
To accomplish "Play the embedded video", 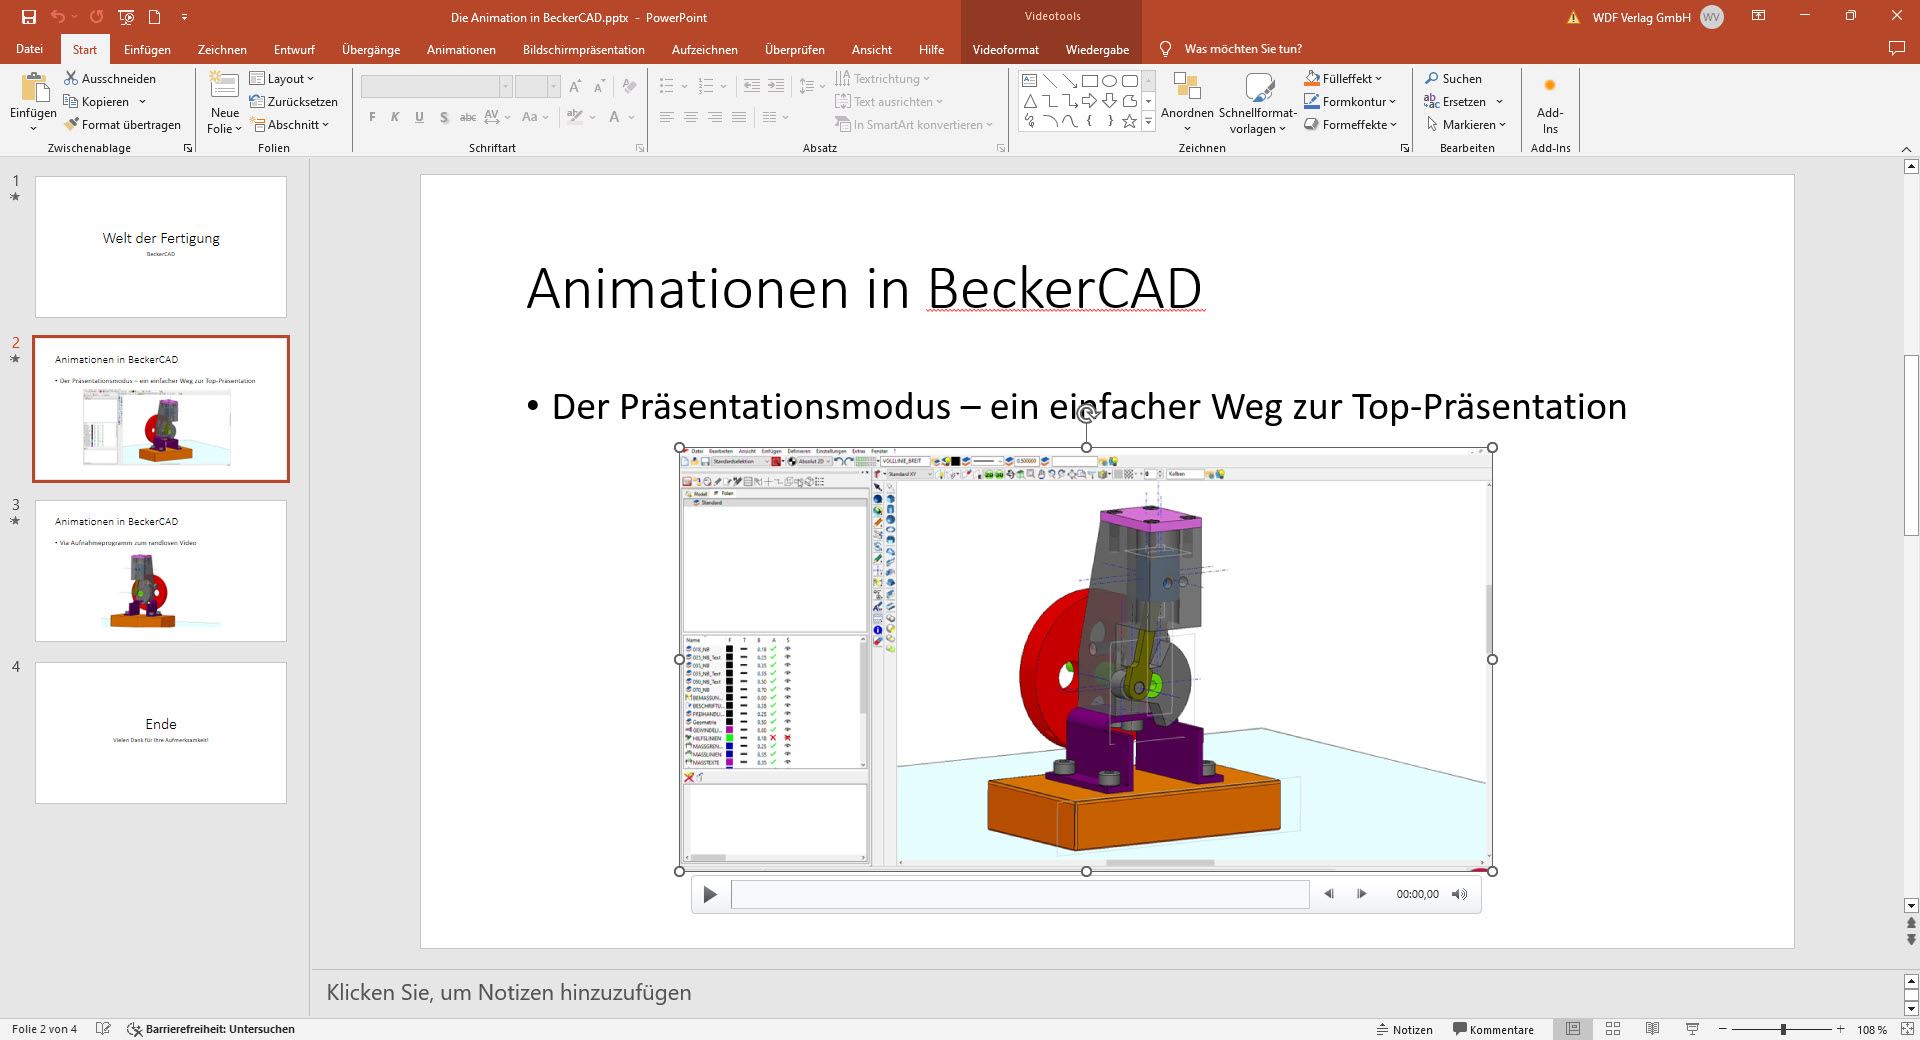I will [710, 894].
